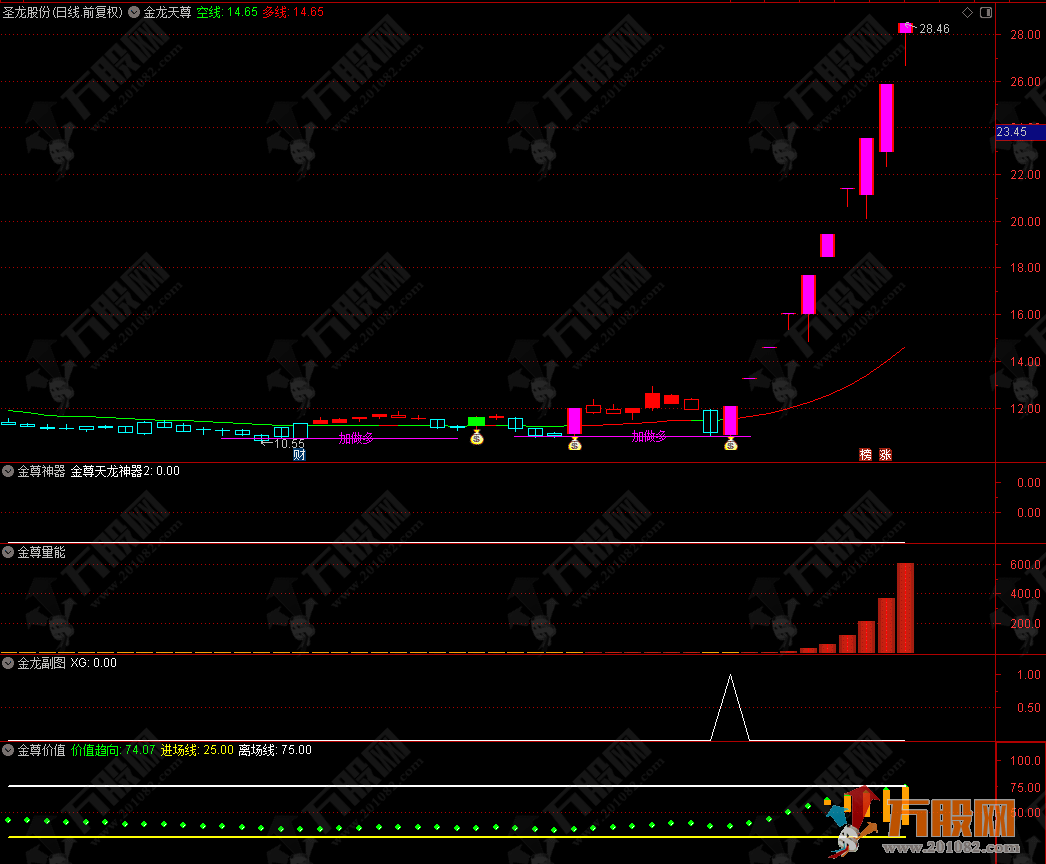The width and height of the screenshot is (1046, 864).
Task: Click the 多线: 14.65 readout
Action: coord(293,12)
